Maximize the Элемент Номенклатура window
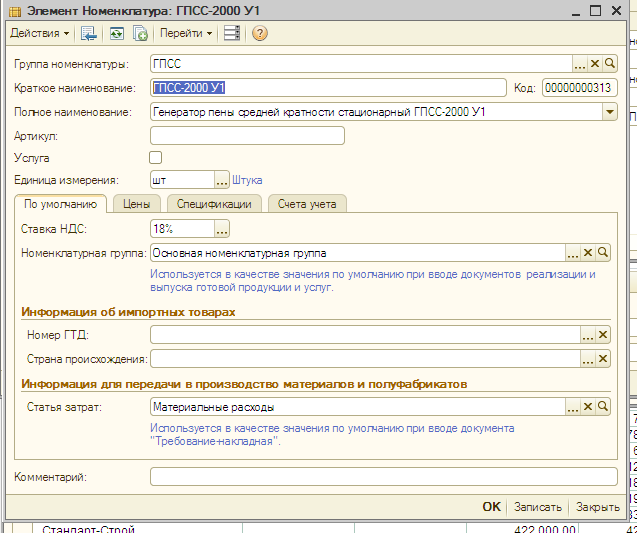 [596, 11]
